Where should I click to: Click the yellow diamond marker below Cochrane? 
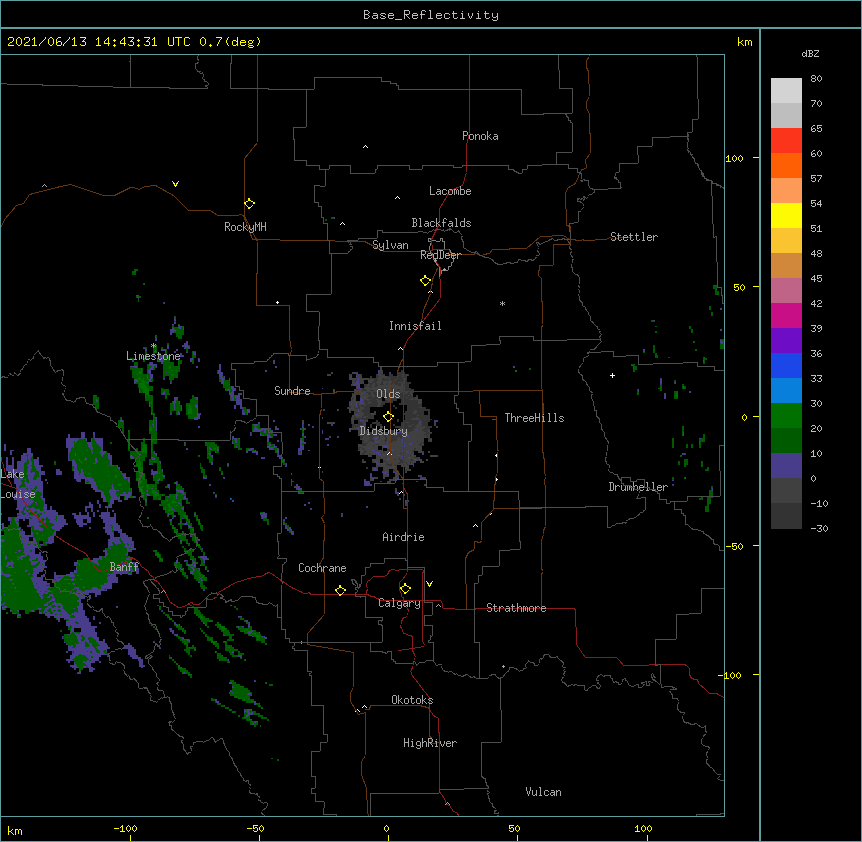(340, 590)
